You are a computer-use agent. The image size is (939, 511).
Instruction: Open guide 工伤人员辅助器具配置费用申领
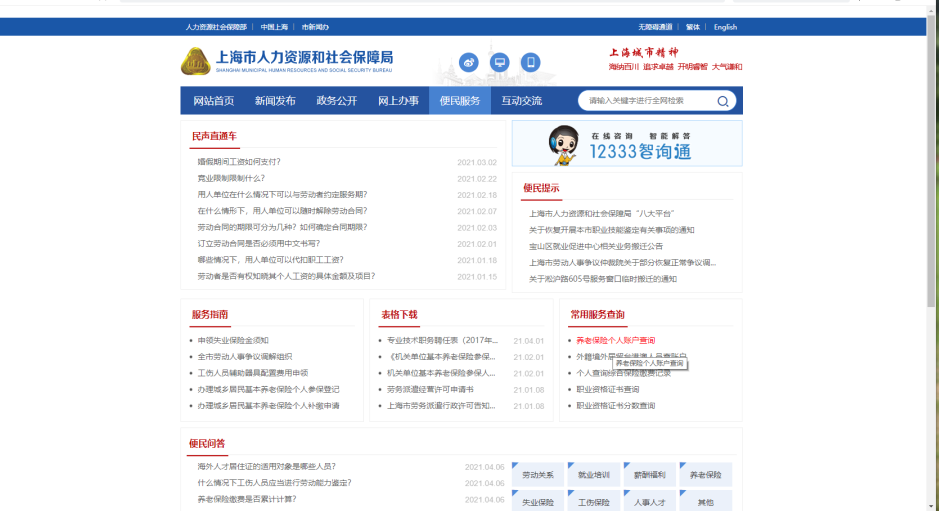[253, 373]
